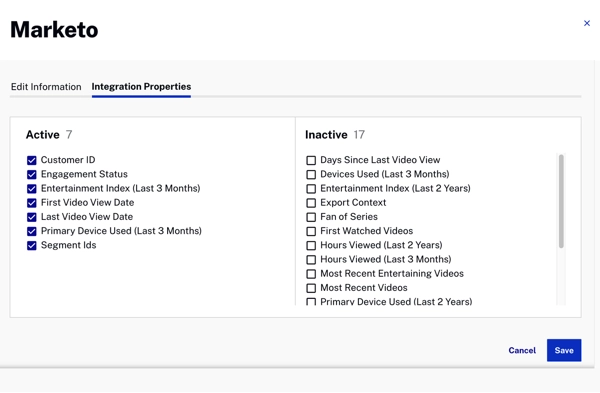Image resolution: width=600 pixels, height=393 pixels.
Task: Uncheck First Video View Date
Action: [x=32, y=203]
